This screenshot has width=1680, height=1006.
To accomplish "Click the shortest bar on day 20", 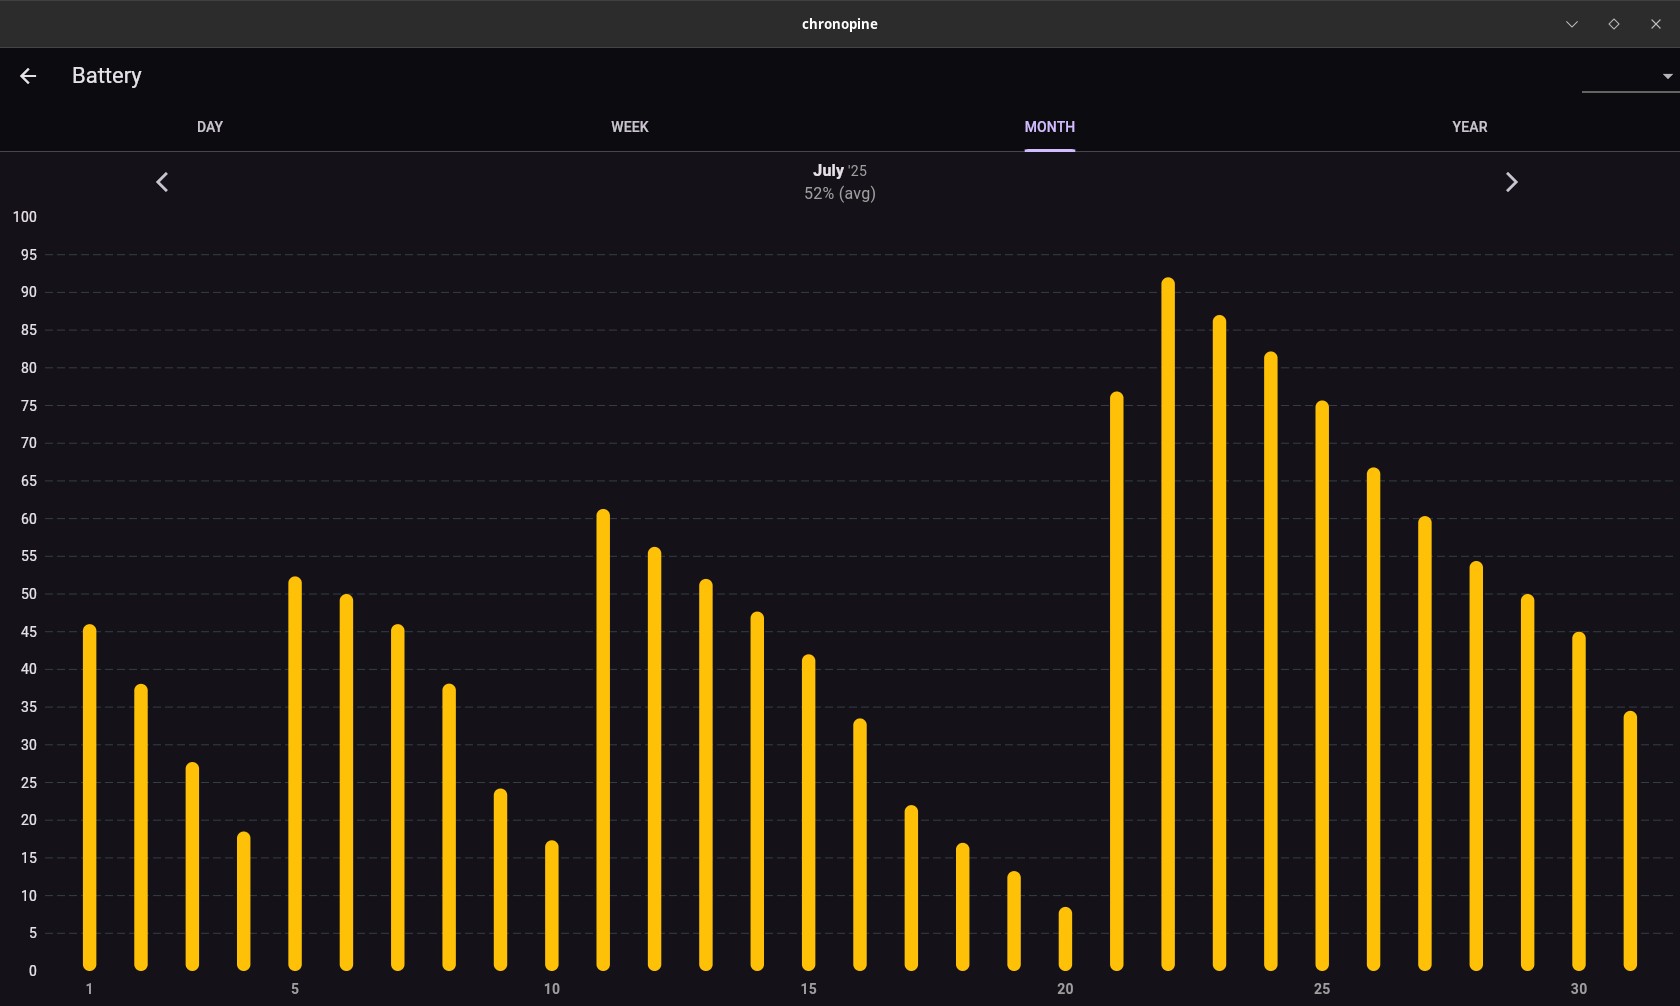I will pyautogui.click(x=1065, y=939).
